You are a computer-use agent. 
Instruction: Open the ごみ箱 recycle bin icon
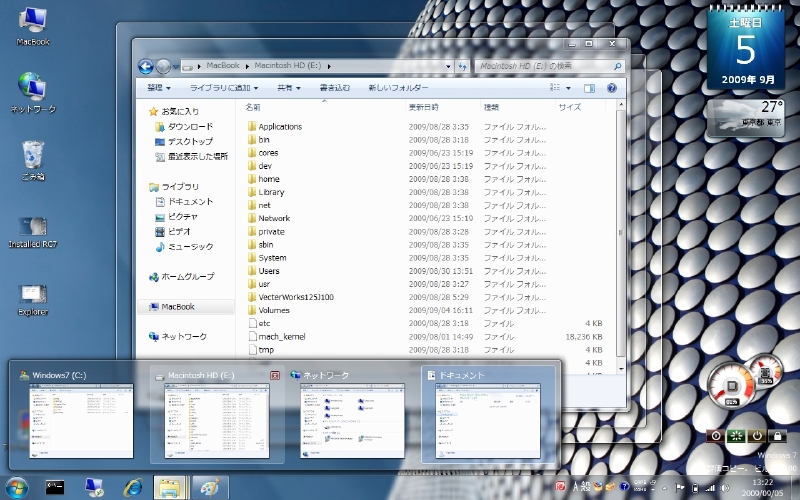click(33, 160)
